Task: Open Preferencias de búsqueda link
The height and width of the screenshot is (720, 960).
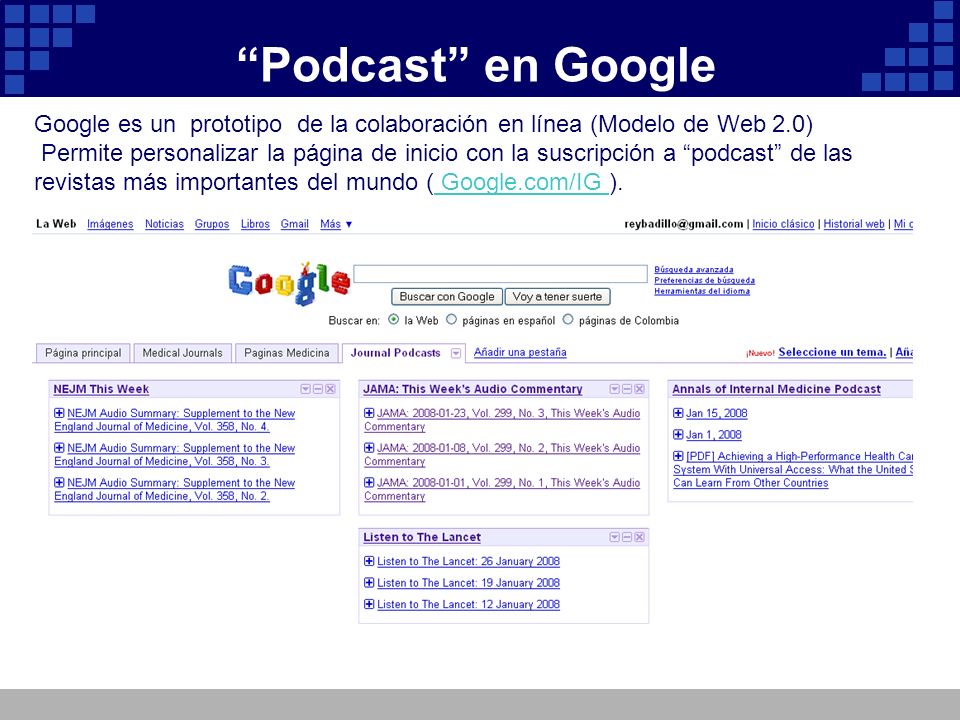Action: (x=704, y=280)
